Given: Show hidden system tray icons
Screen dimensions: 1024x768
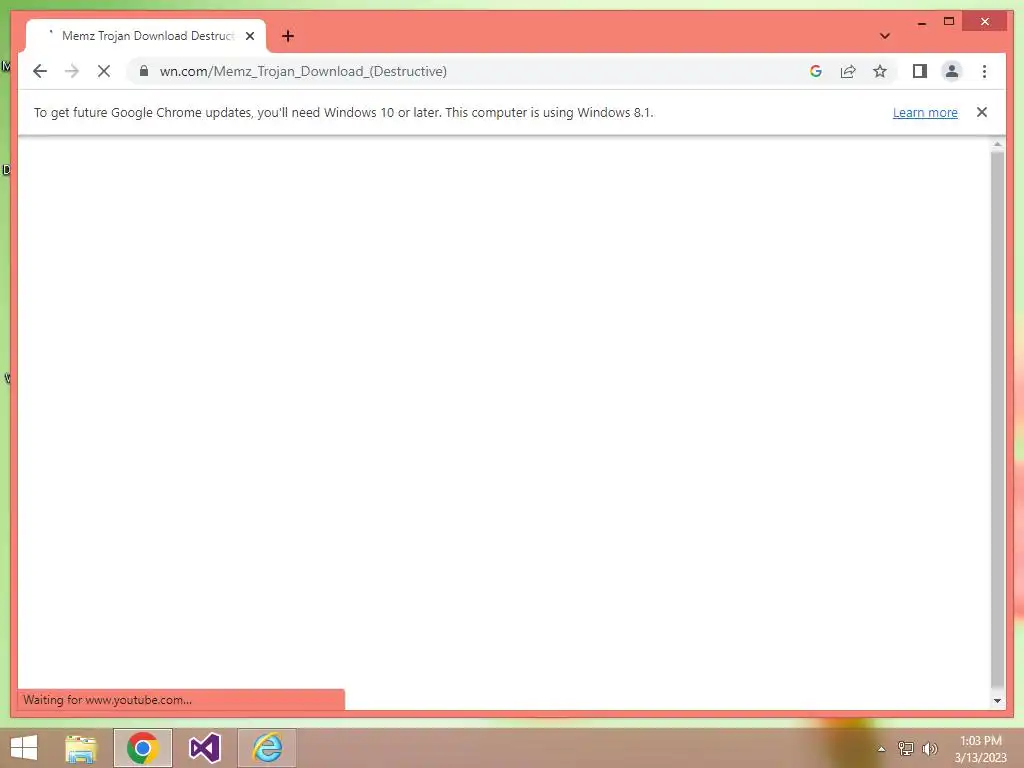Looking at the screenshot, I should click(x=882, y=749).
